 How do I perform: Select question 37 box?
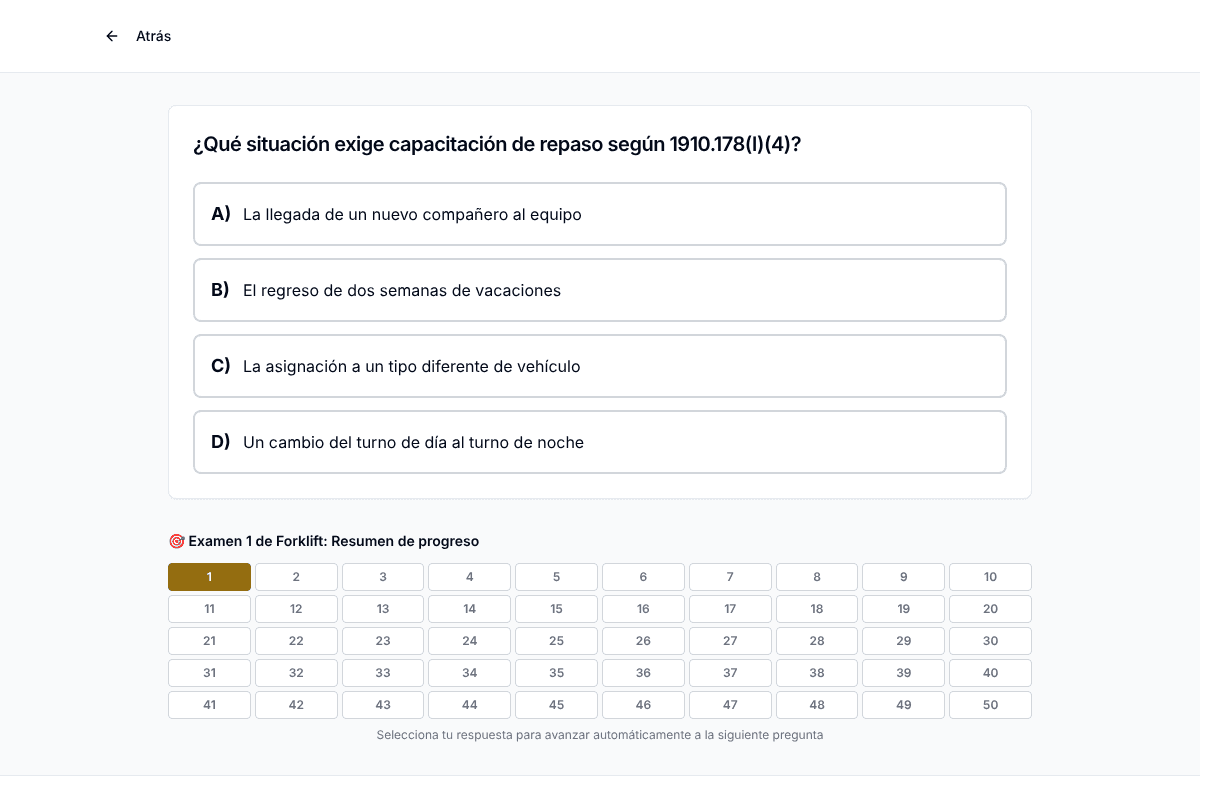(730, 673)
